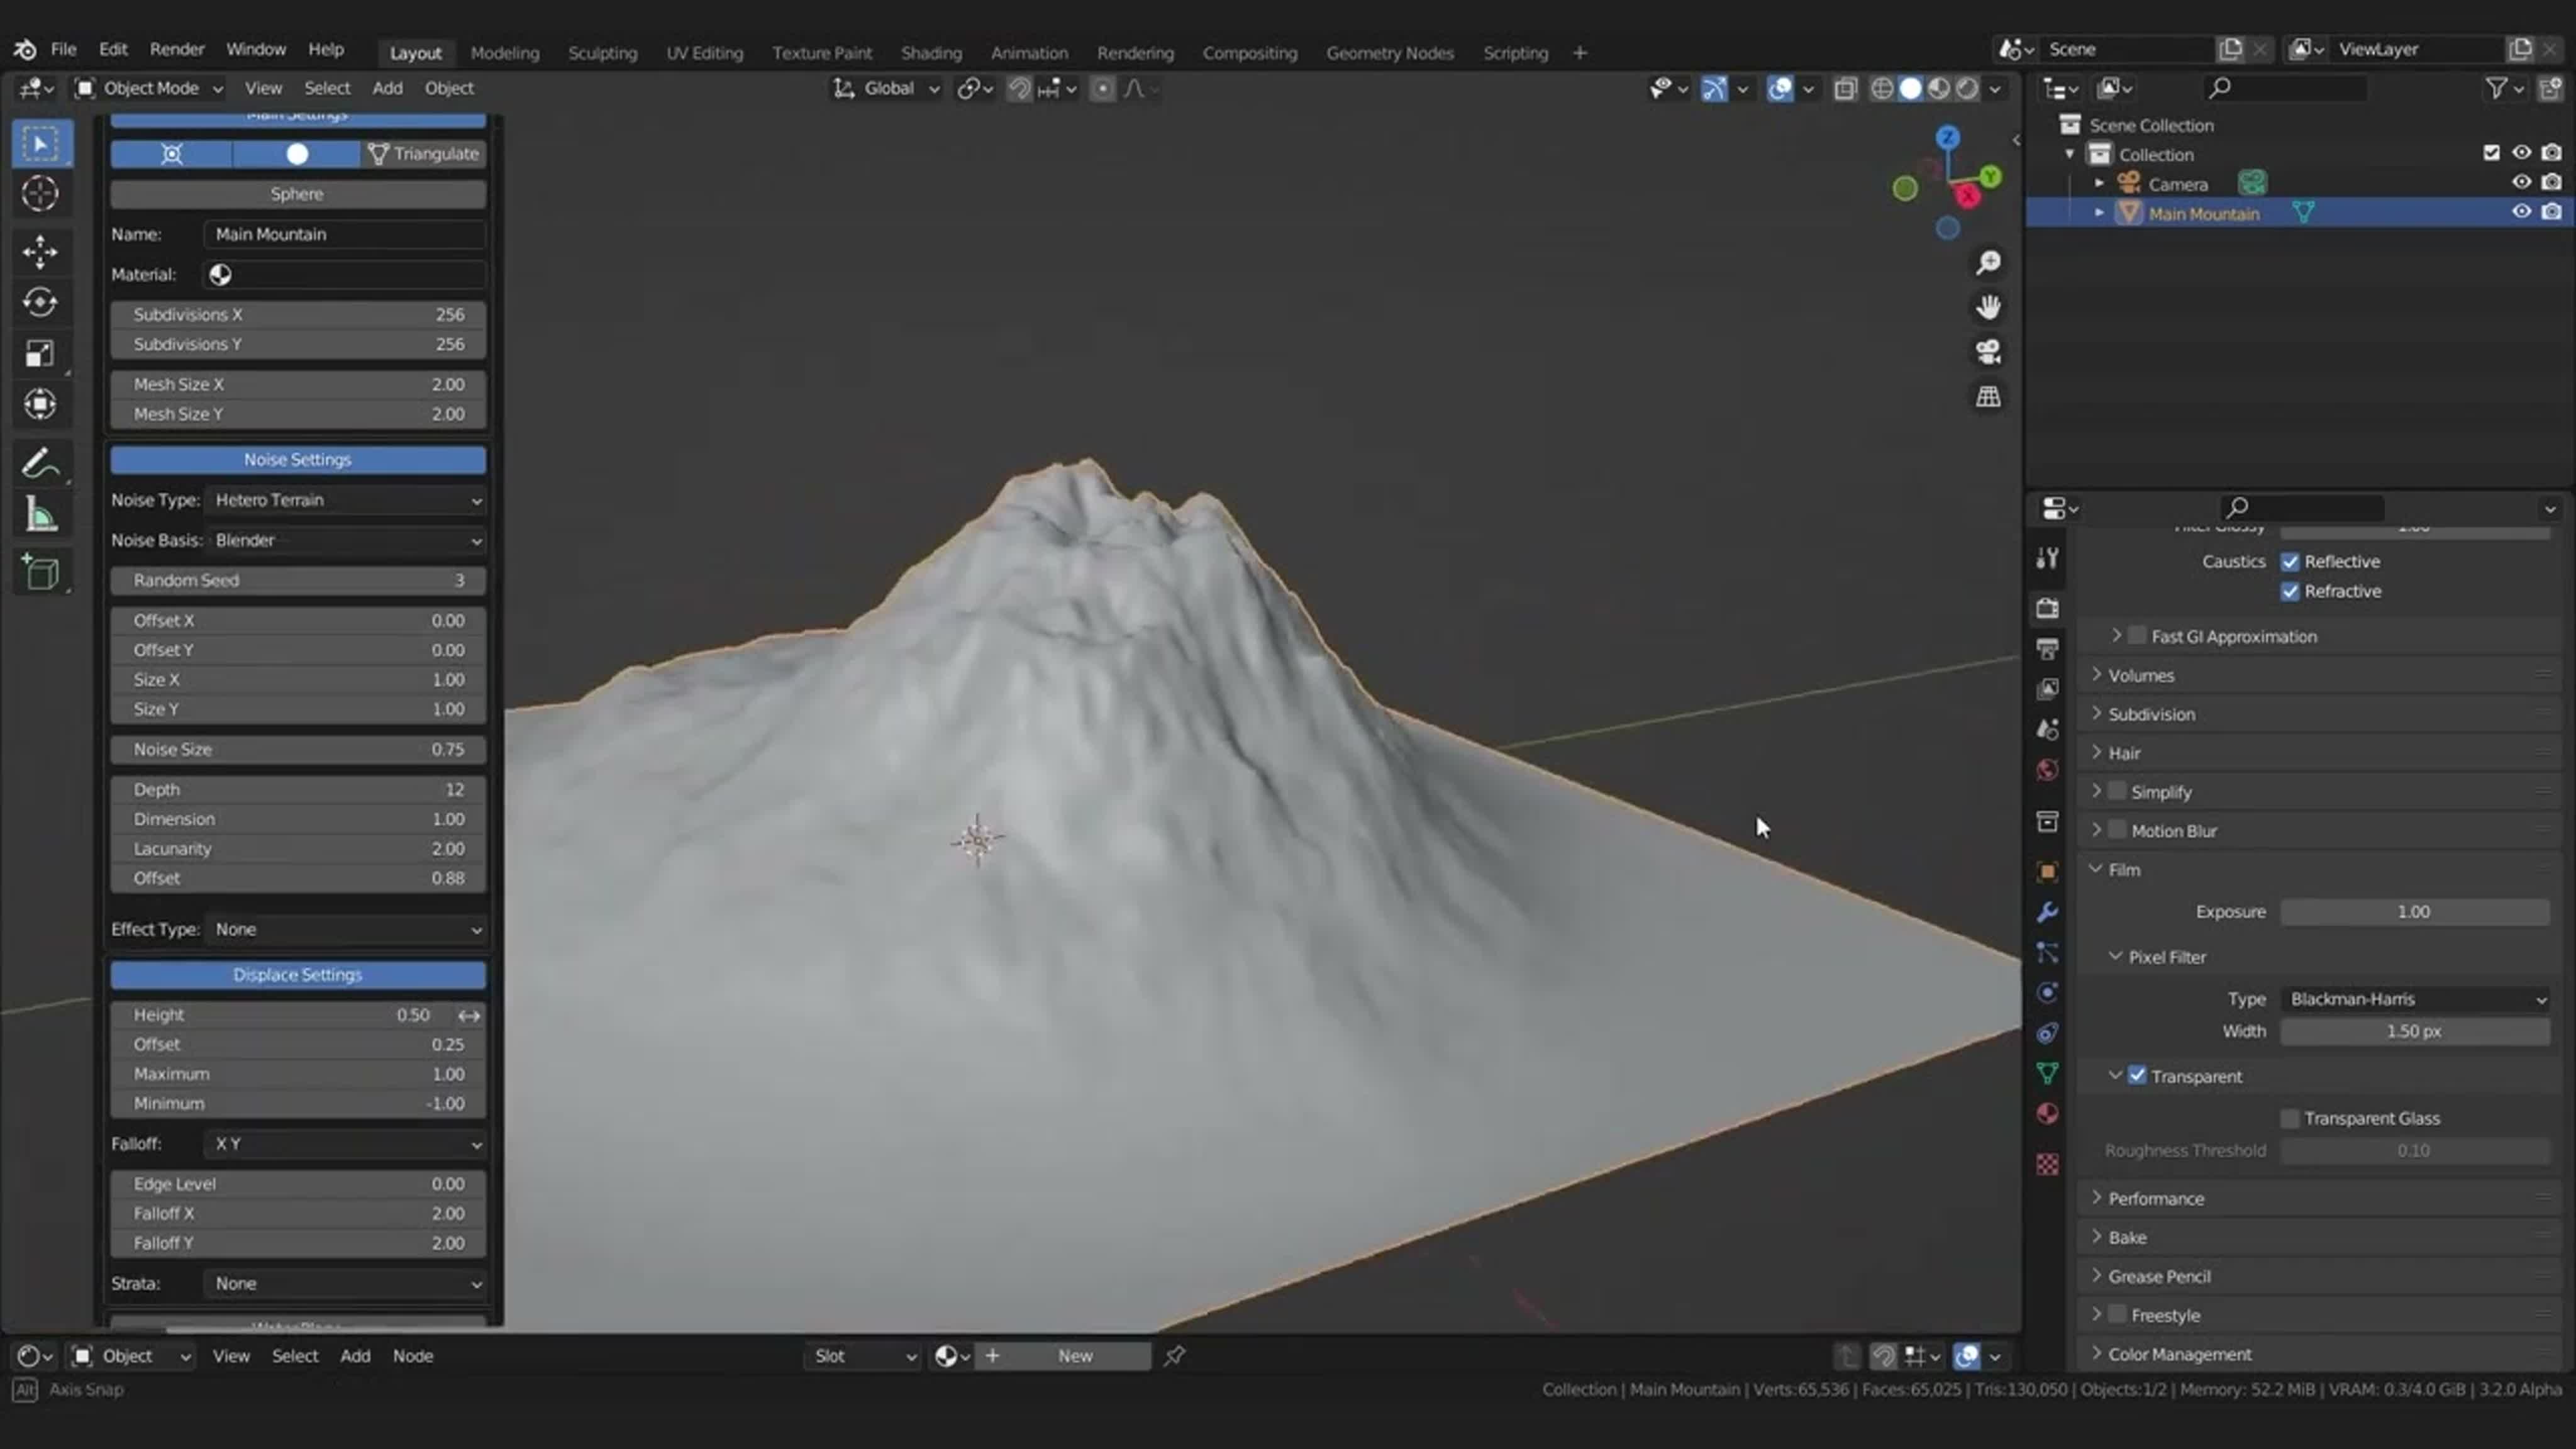Switch orthographic/perspective grid icon

coord(1988,396)
